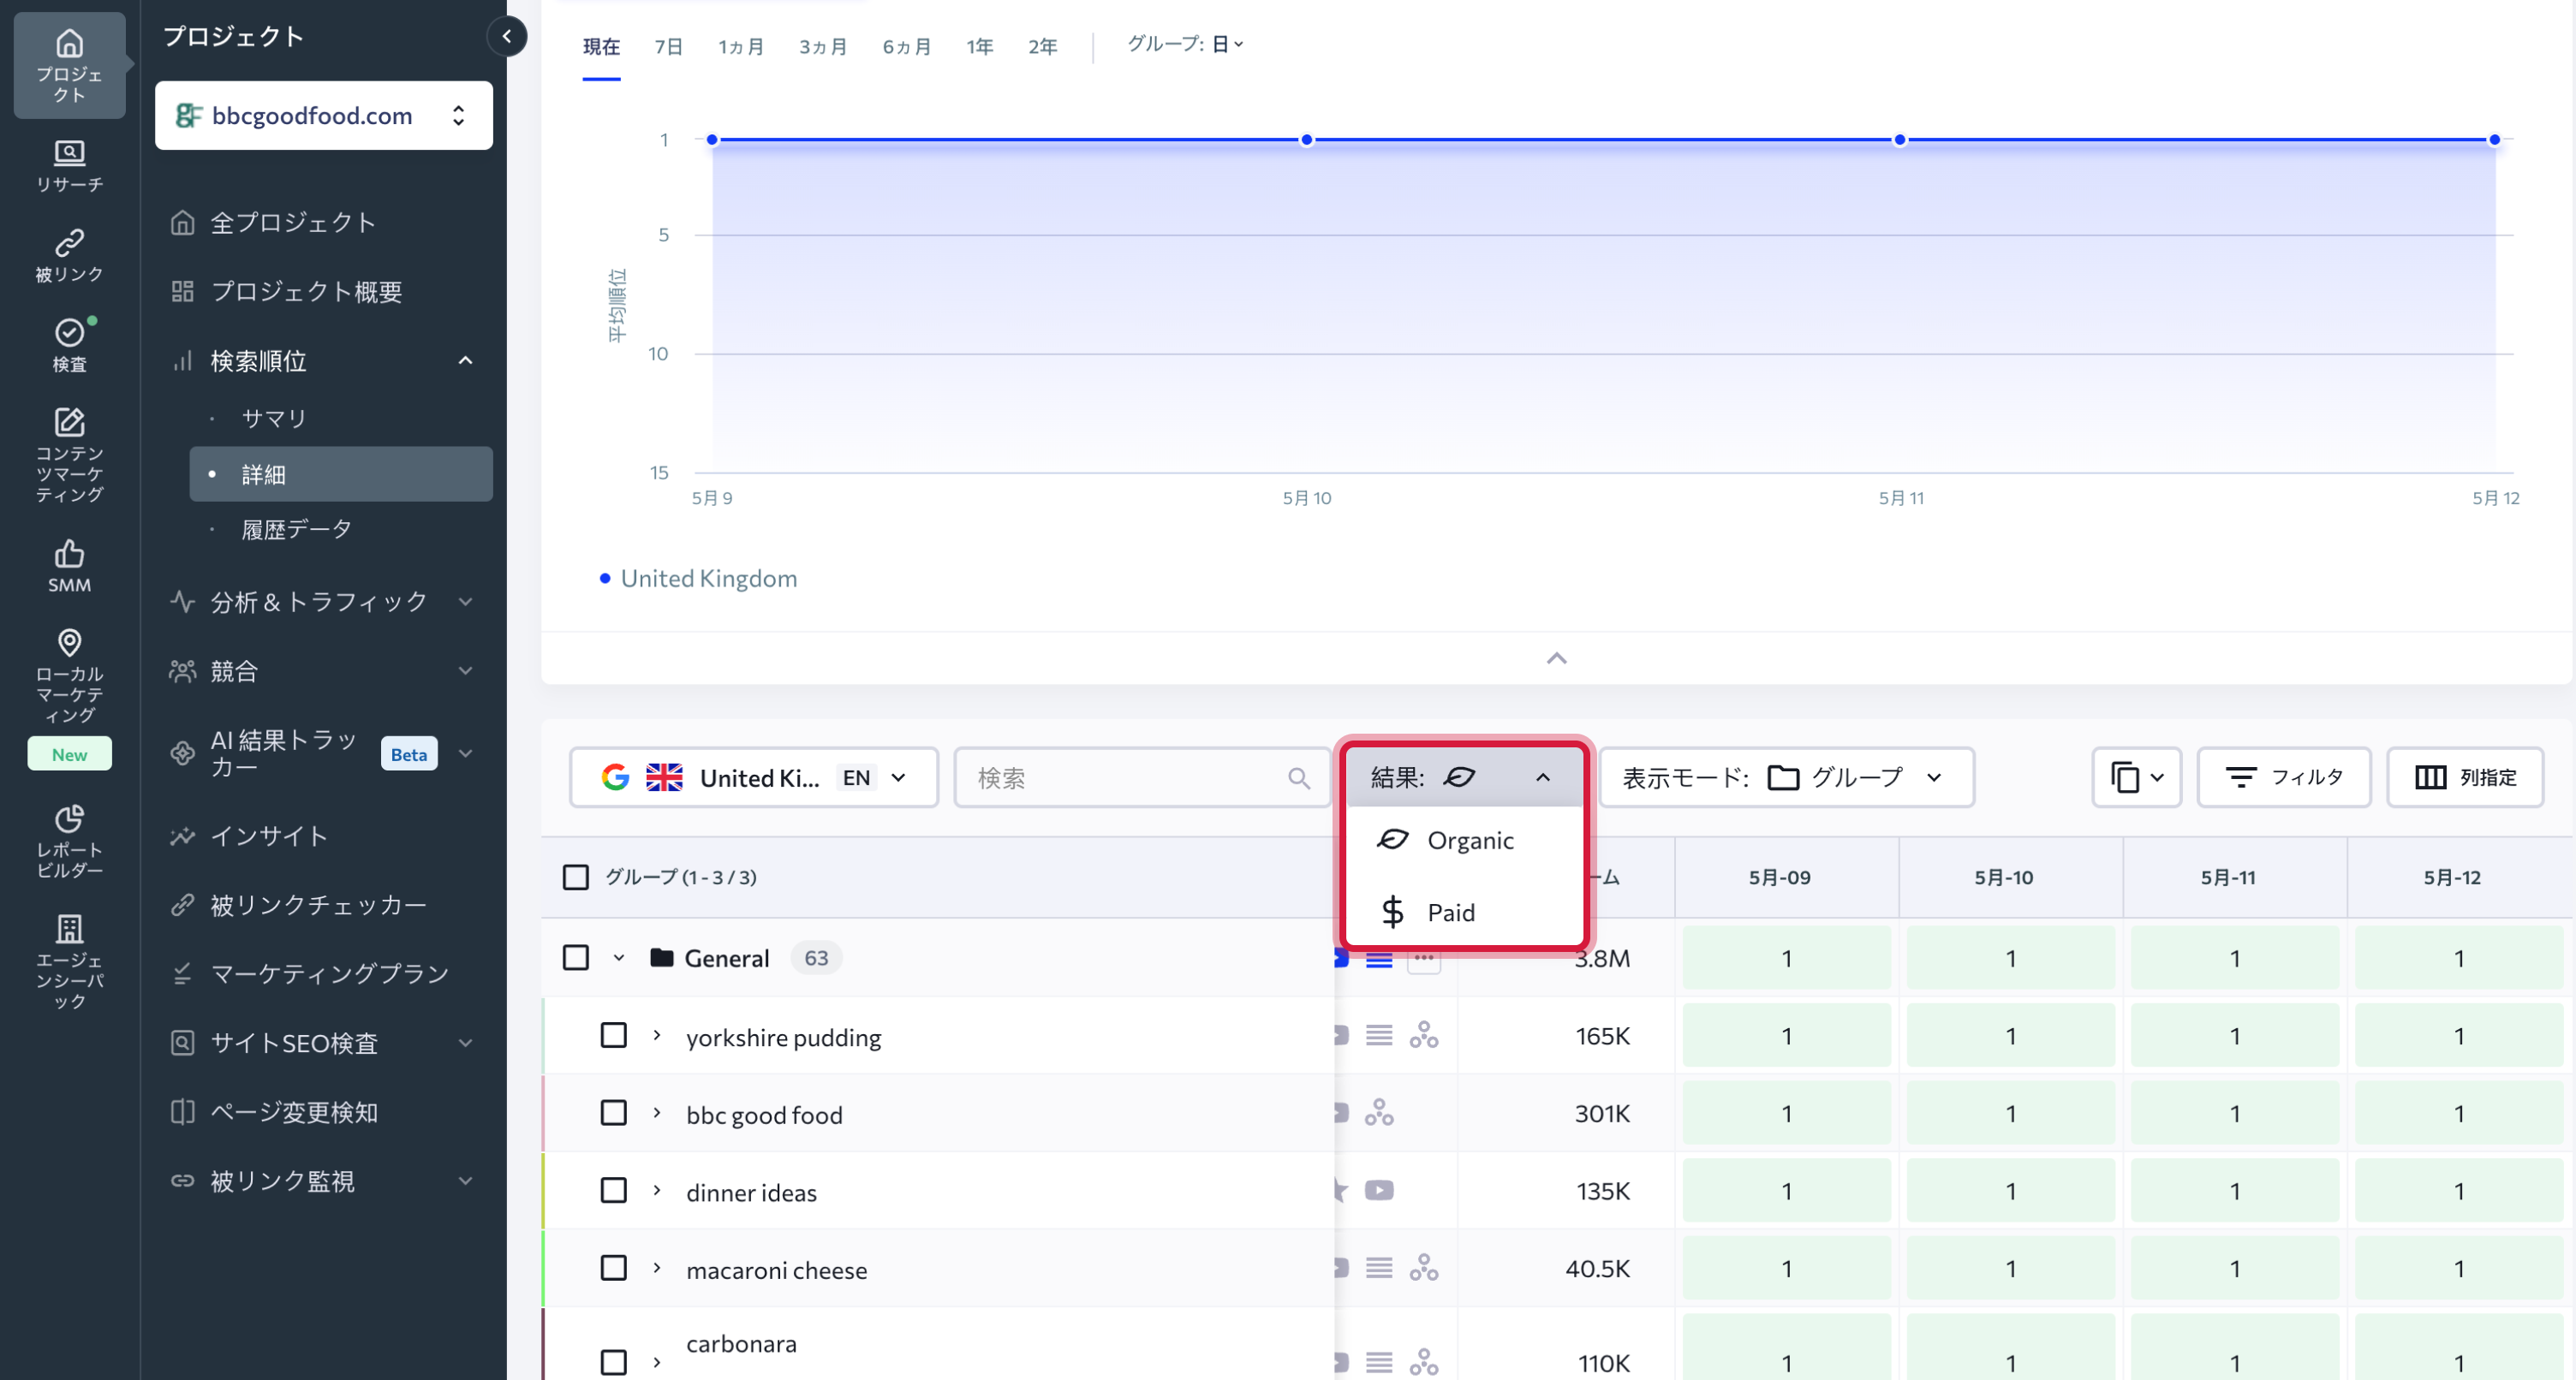2576x1380 pixels.
Task: Open the display mode Group dropdown
Action: point(1787,778)
